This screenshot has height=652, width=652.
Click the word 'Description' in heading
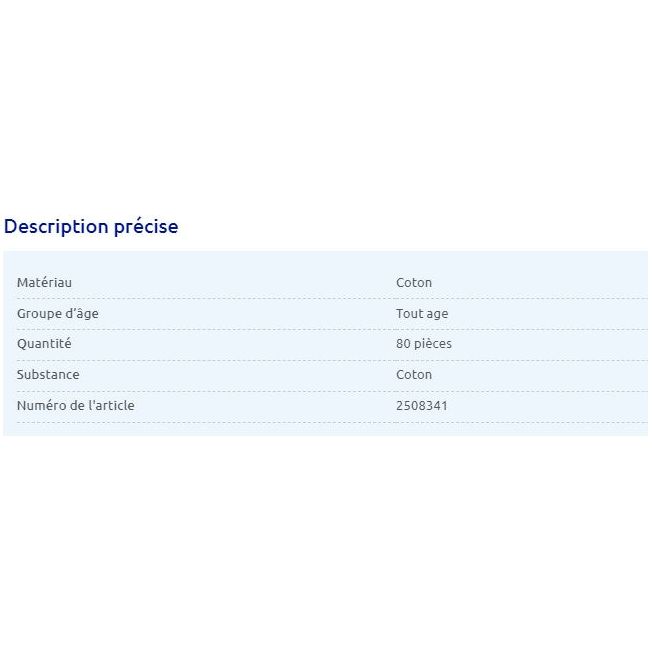click(56, 227)
